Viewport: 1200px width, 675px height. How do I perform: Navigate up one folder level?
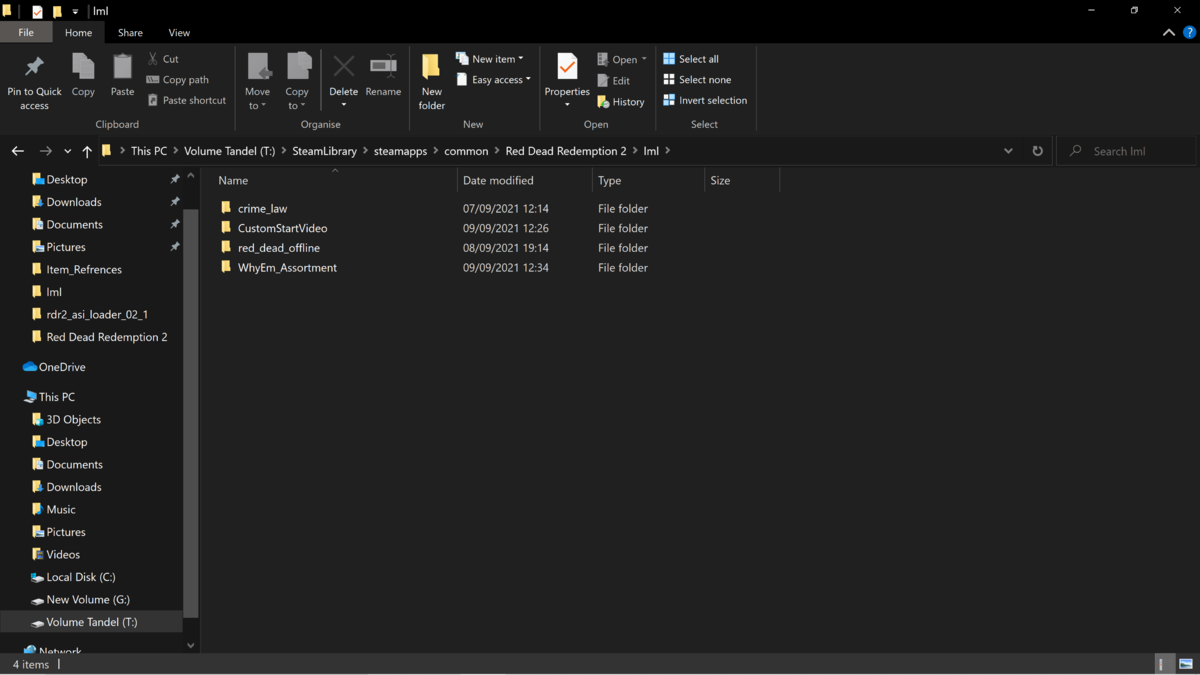(x=87, y=151)
